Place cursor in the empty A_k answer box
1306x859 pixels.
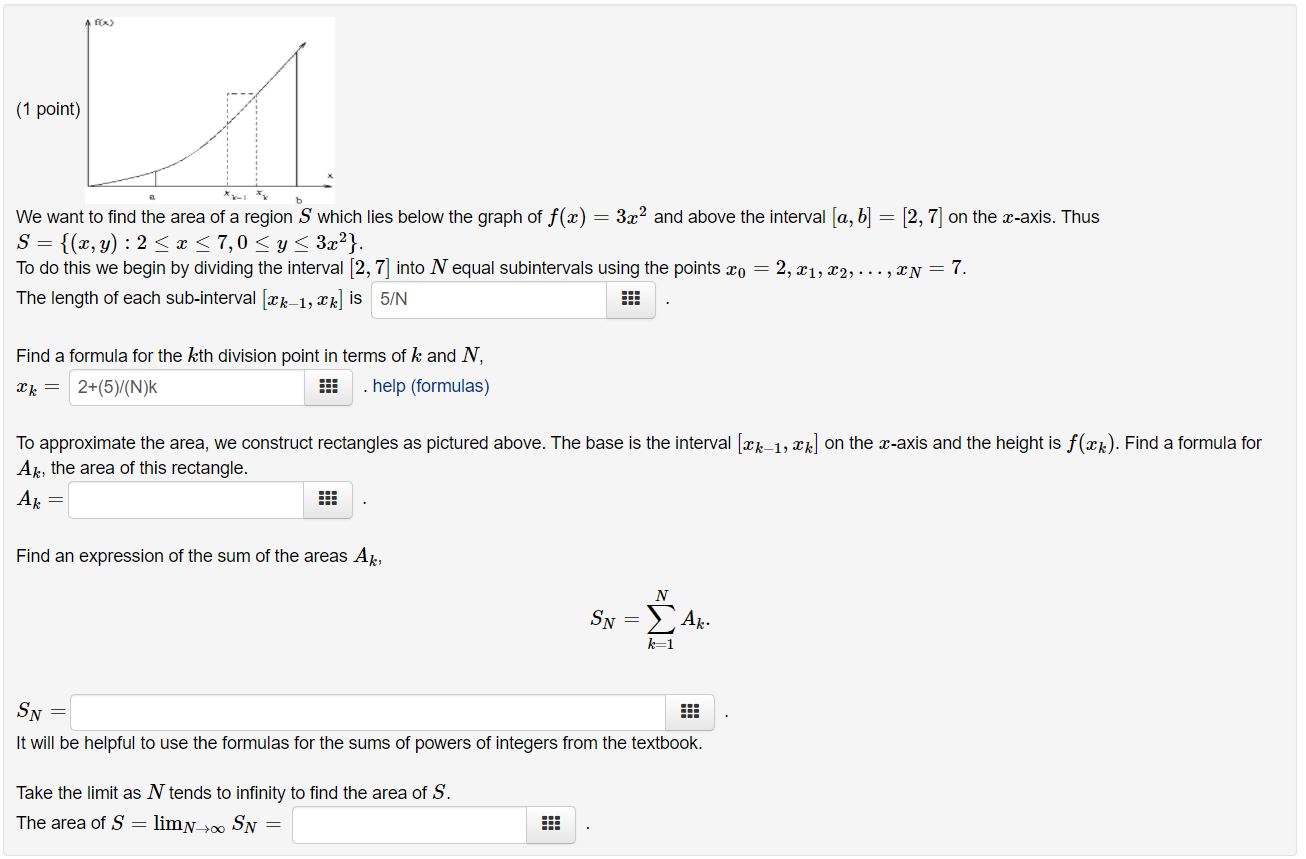185,499
